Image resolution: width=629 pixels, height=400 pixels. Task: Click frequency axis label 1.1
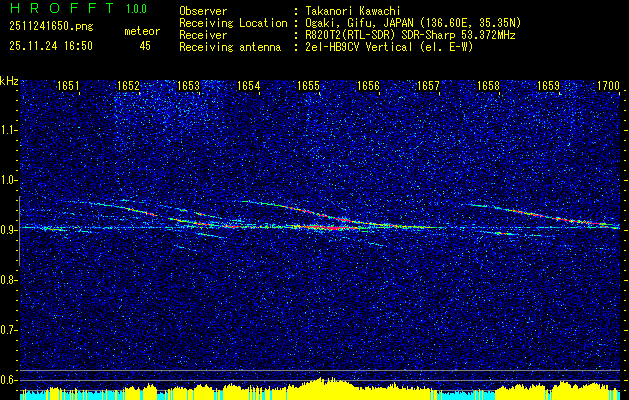click(x=8, y=130)
